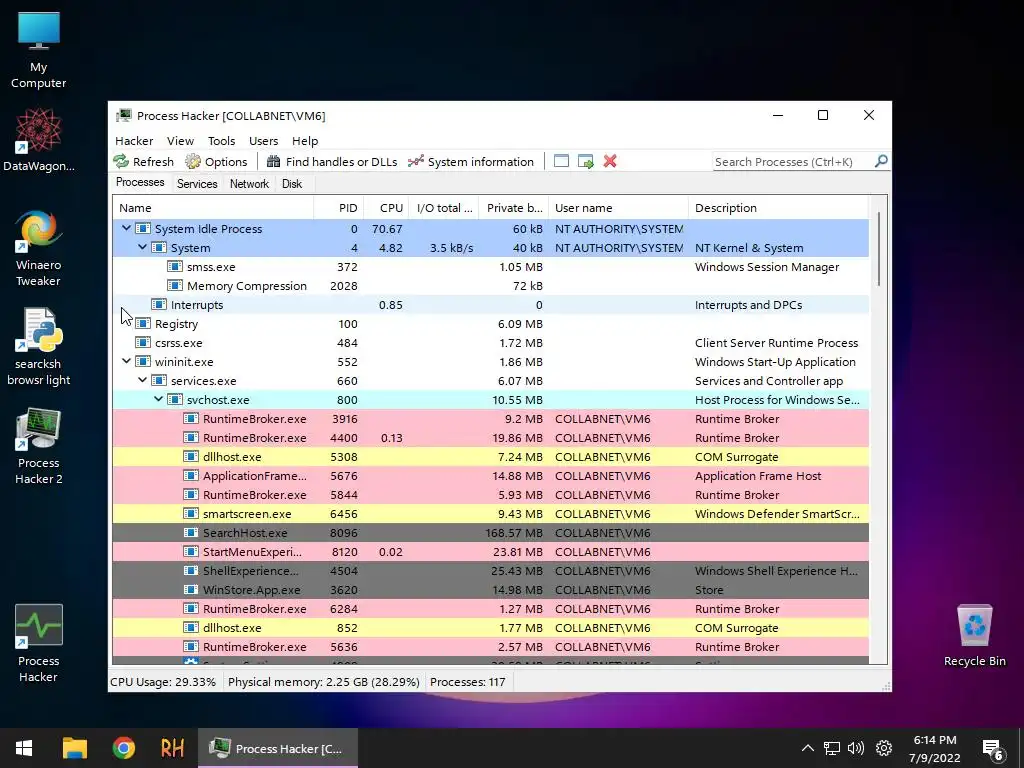This screenshot has height=768, width=1024.
Task: Collapse the svchost.exe 800 node
Action: tap(158, 399)
